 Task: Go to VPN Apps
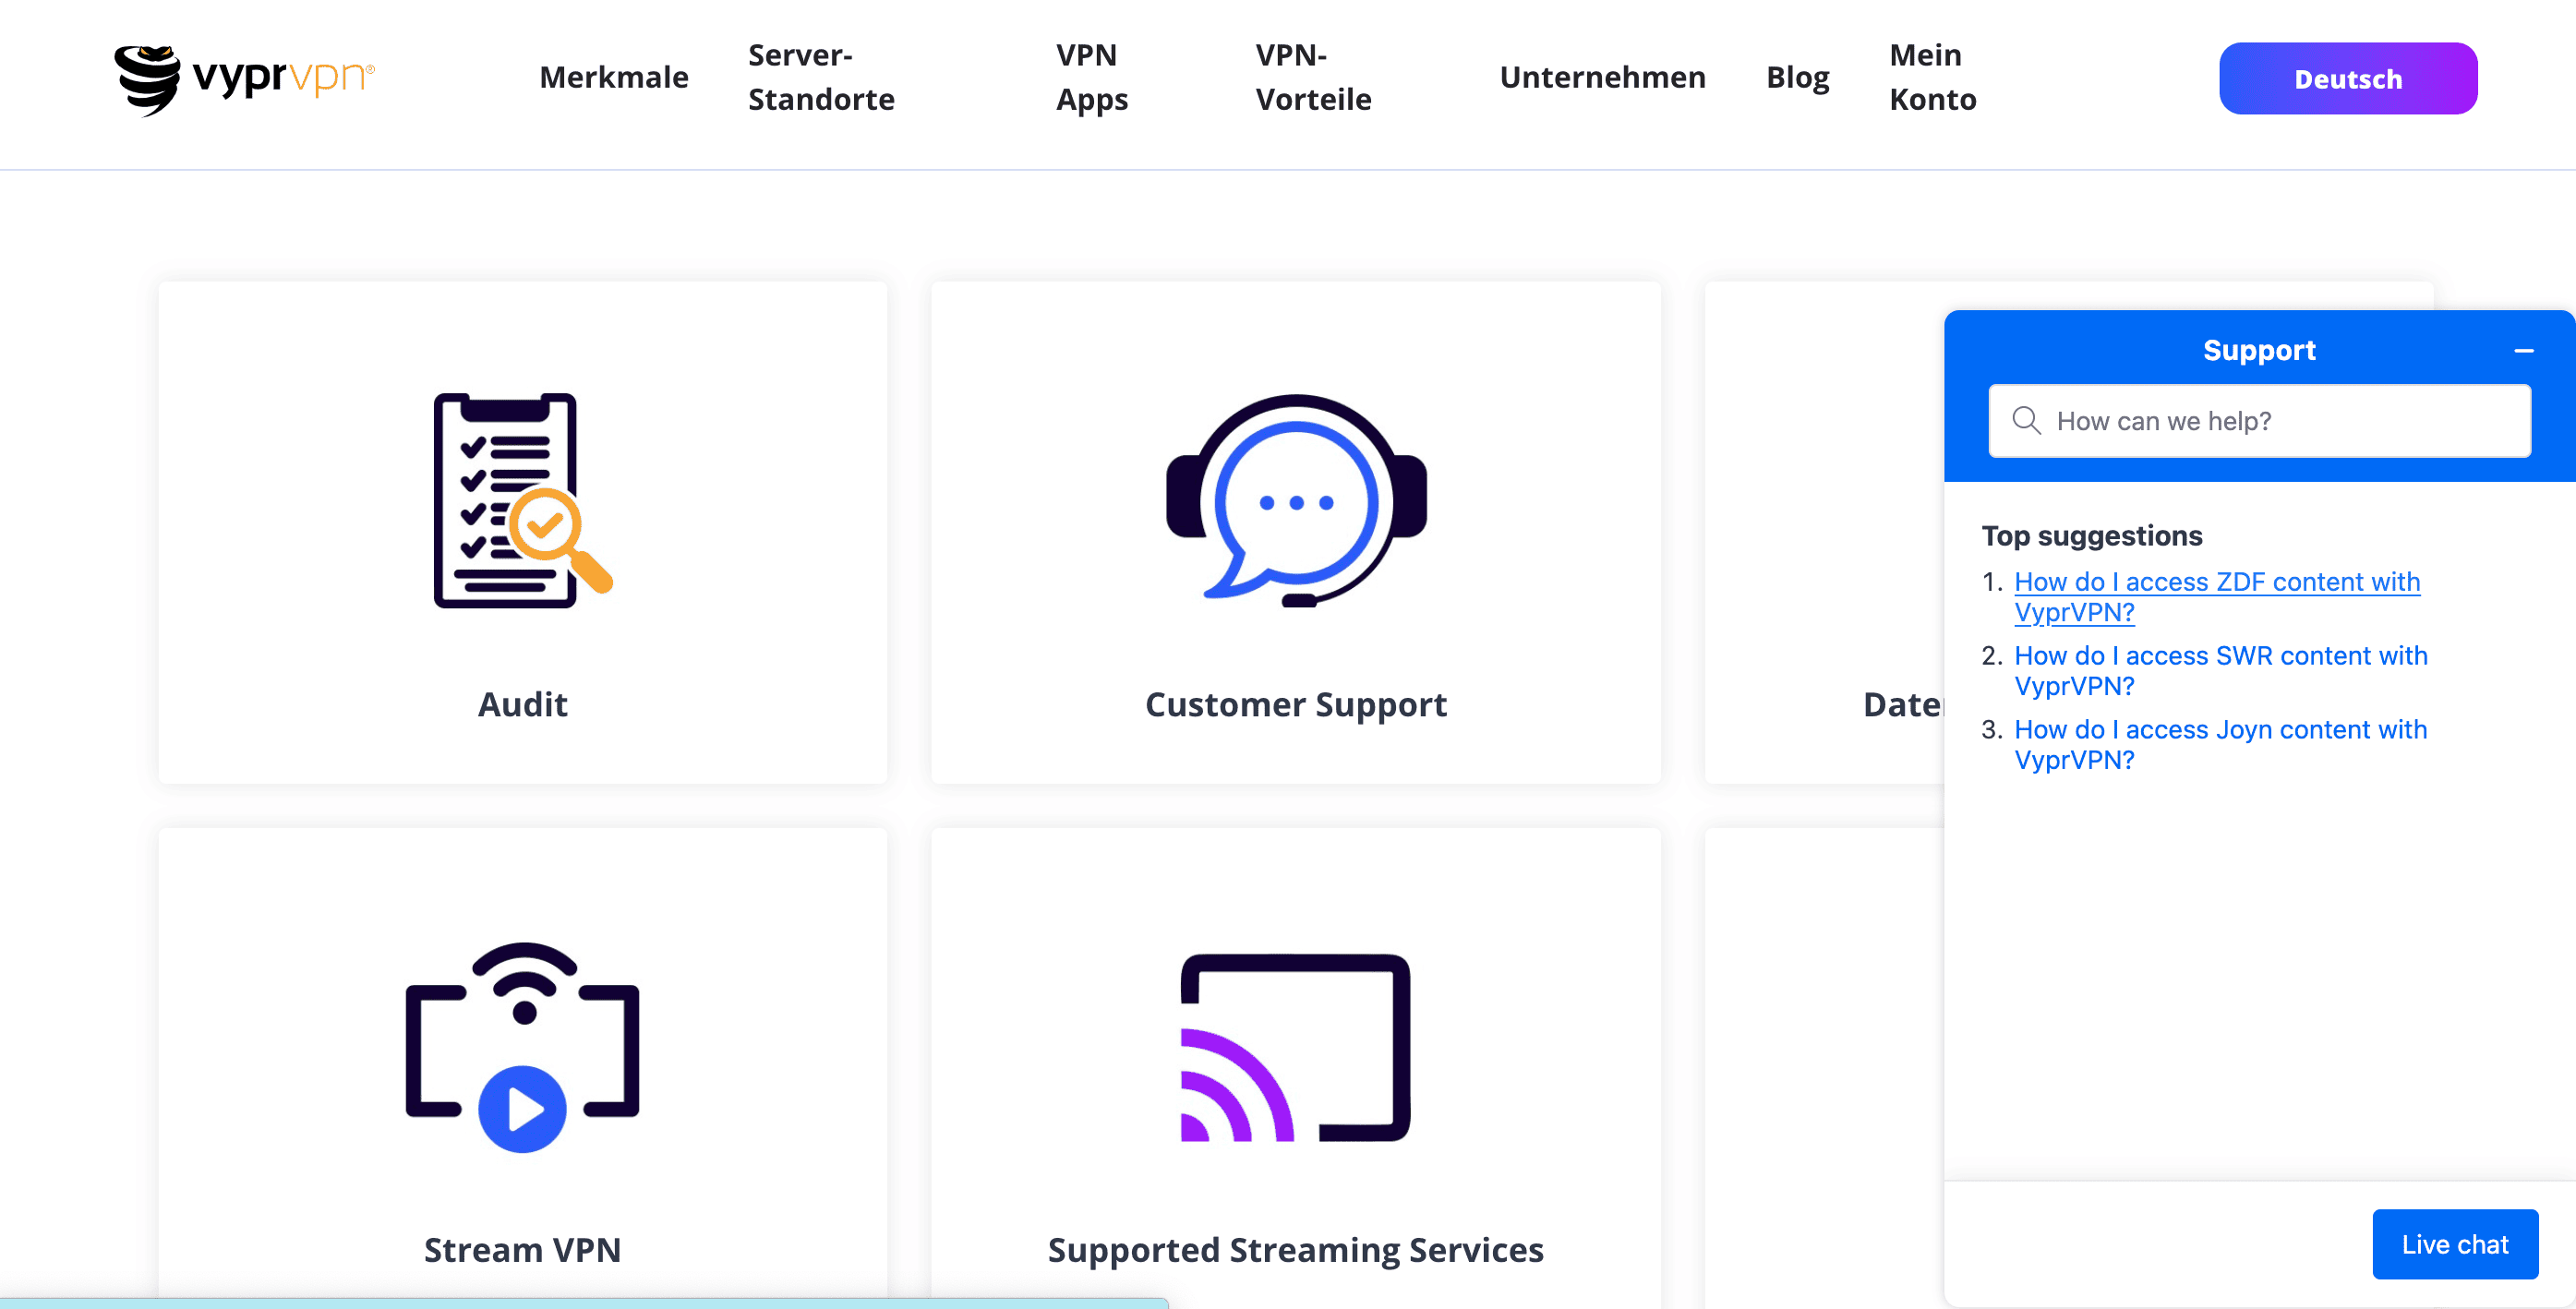[x=1091, y=77]
